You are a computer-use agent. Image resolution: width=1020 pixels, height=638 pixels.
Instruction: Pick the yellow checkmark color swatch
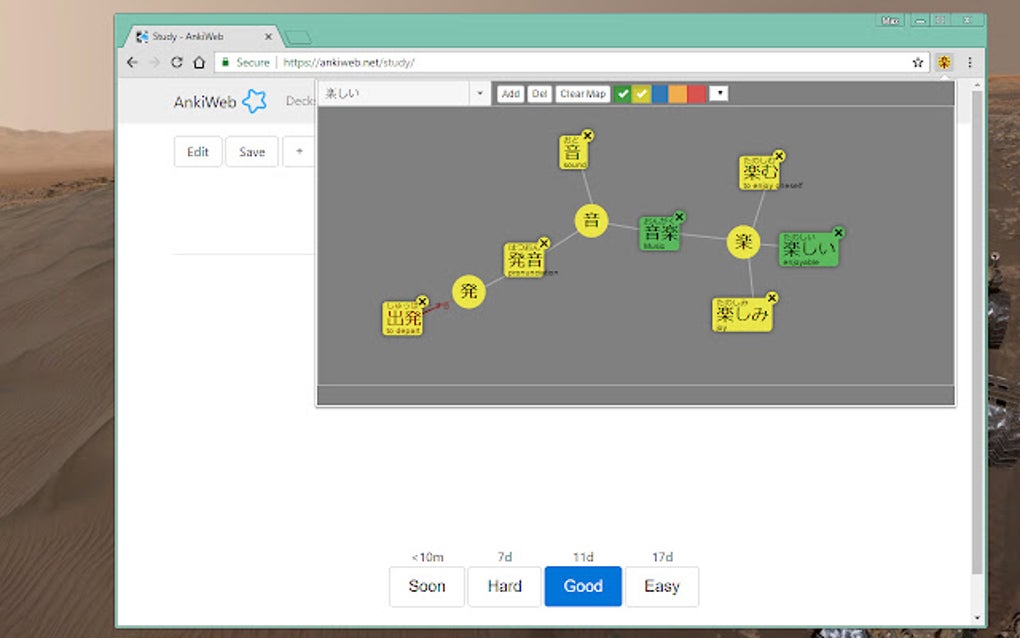pyautogui.click(x=641, y=94)
